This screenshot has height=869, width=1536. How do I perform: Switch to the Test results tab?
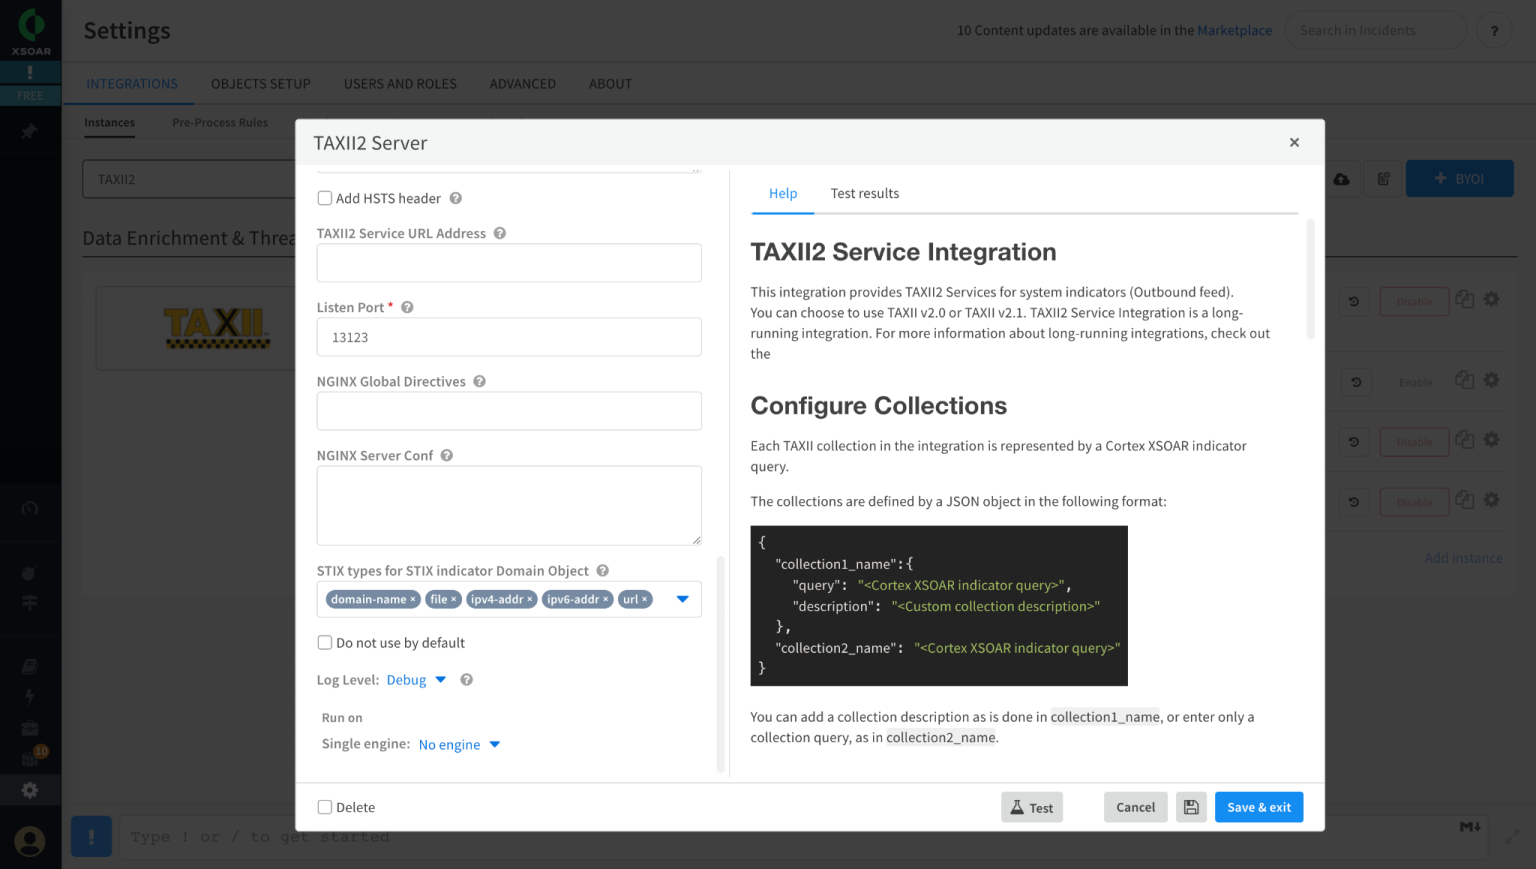pyautogui.click(x=864, y=193)
